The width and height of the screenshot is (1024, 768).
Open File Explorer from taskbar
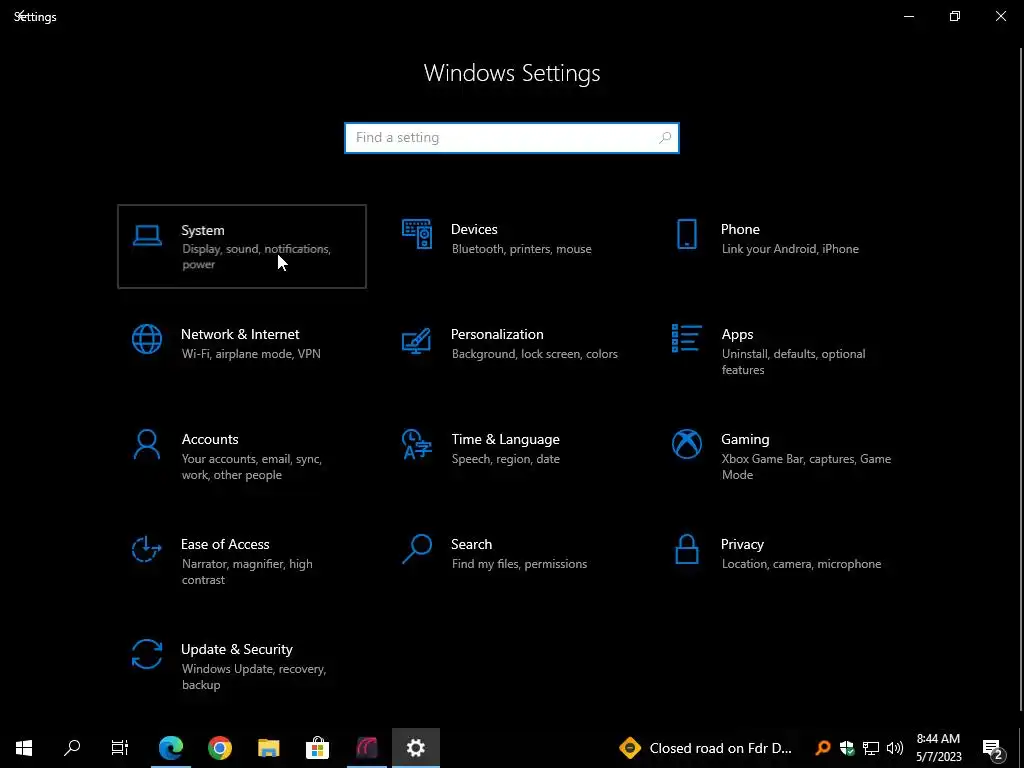[268, 748]
